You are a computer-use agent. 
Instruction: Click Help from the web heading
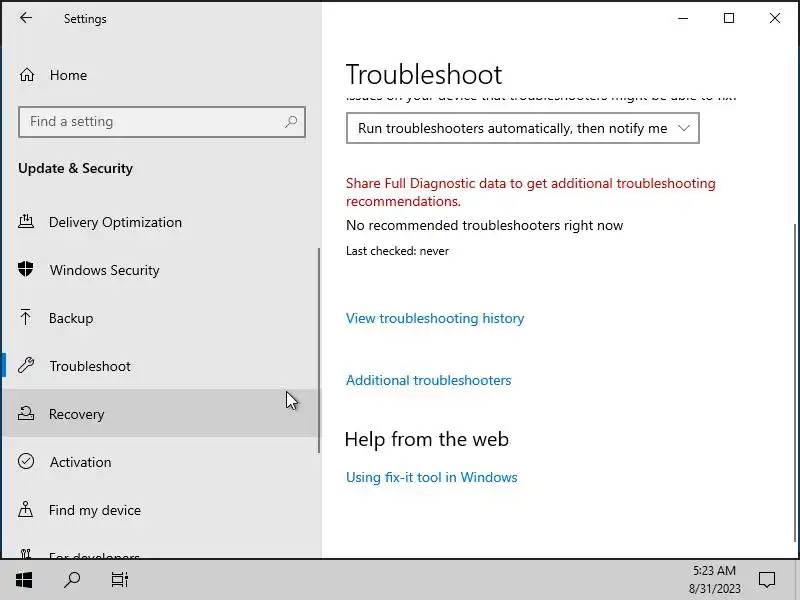tap(427, 439)
